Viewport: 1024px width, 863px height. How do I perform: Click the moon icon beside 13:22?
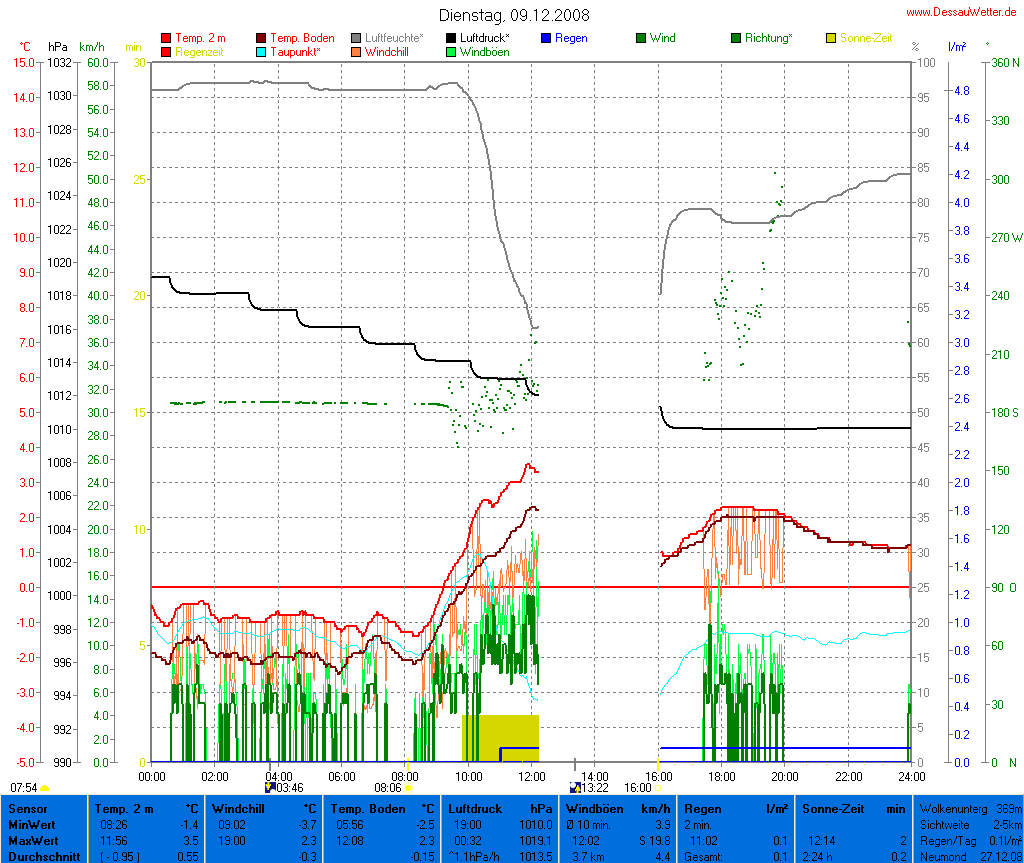tap(573, 788)
